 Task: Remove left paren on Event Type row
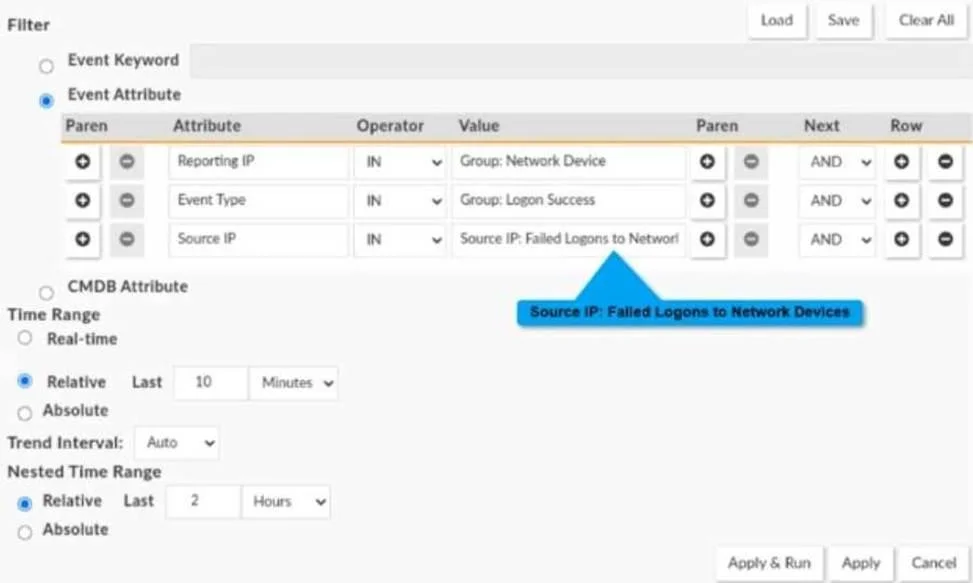coord(127,201)
